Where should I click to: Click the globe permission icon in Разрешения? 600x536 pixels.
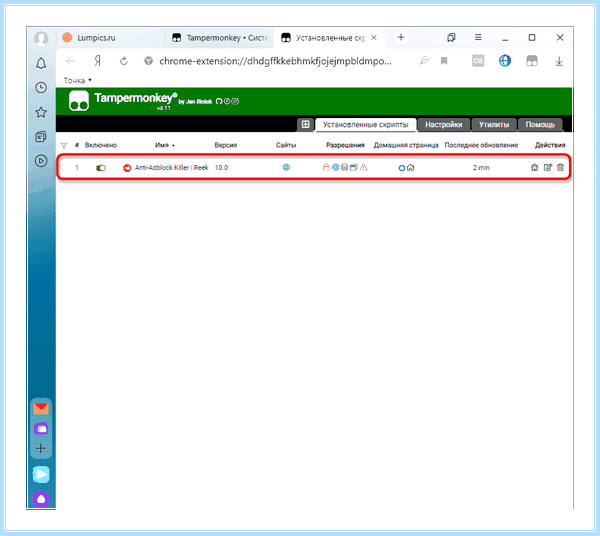click(x=336, y=167)
